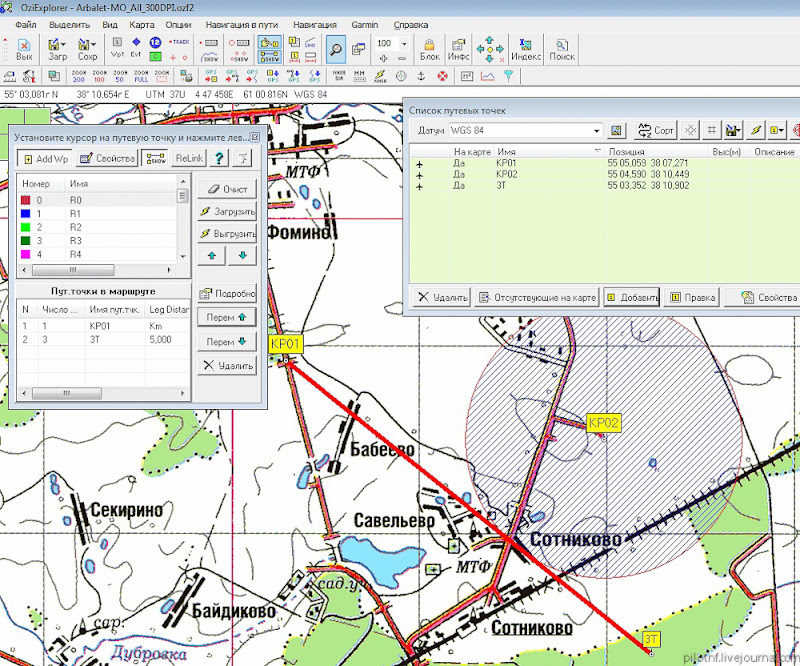Click the question mark help button
This screenshot has height=666, width=800.
[219, 159]
